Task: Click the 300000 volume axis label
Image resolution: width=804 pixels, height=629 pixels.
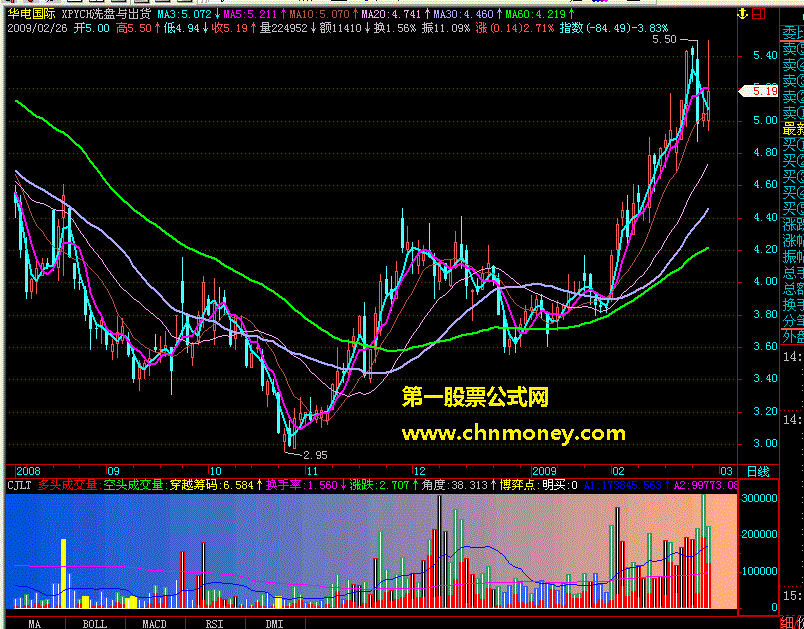Action: pyautogui.click(x=759, y=498)
